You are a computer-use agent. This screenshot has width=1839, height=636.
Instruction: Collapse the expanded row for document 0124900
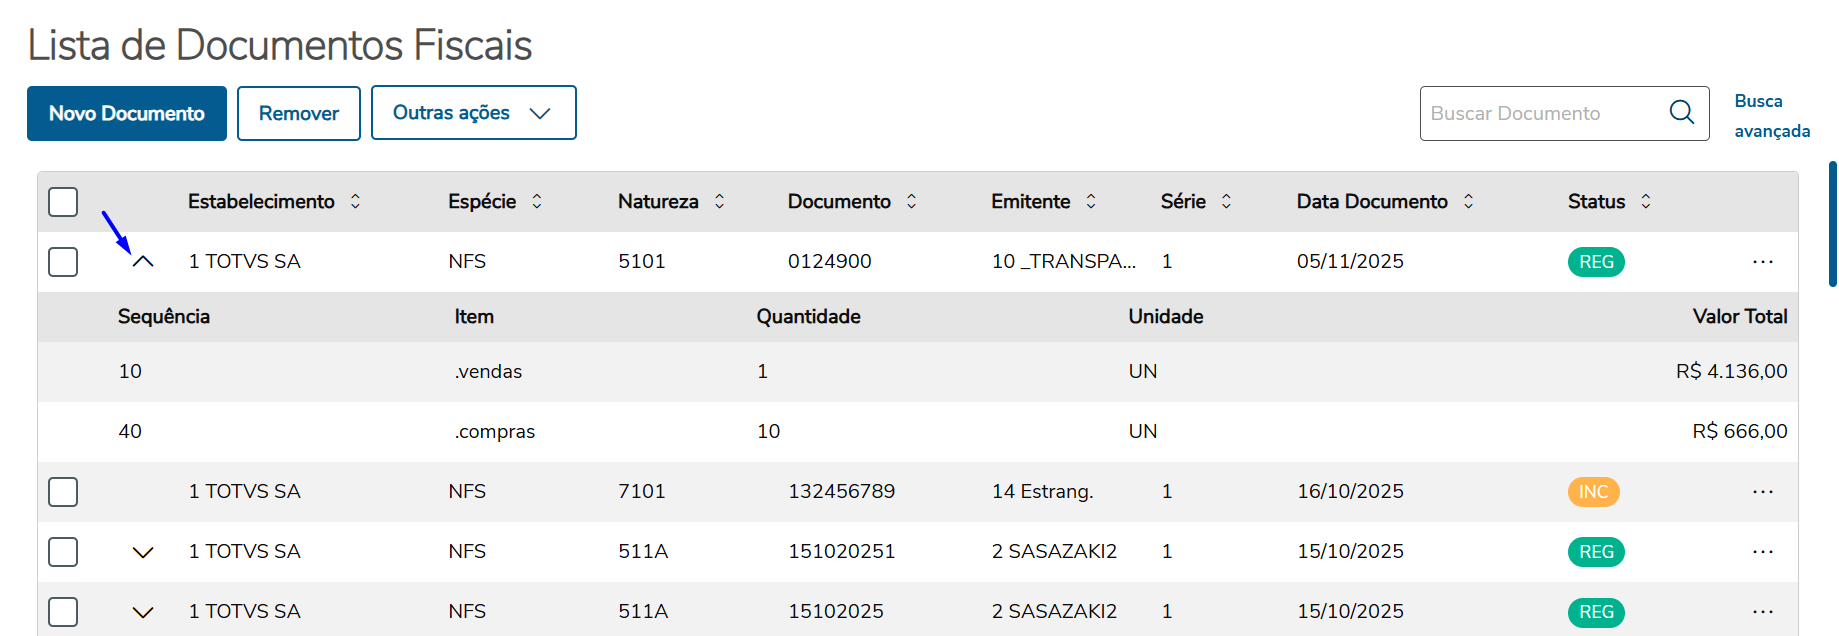point(143,262)
